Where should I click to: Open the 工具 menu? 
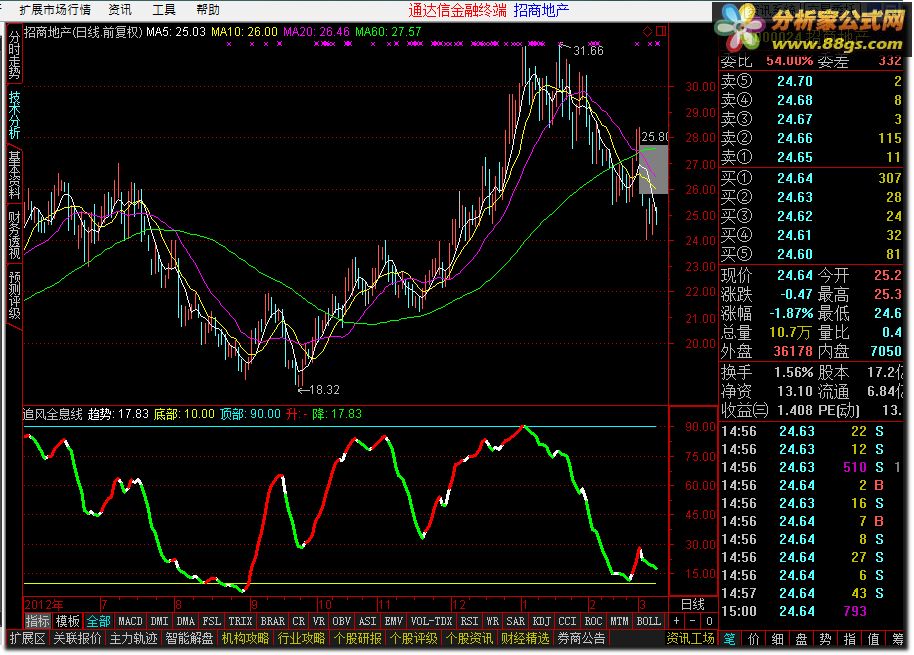click(164, 9)
